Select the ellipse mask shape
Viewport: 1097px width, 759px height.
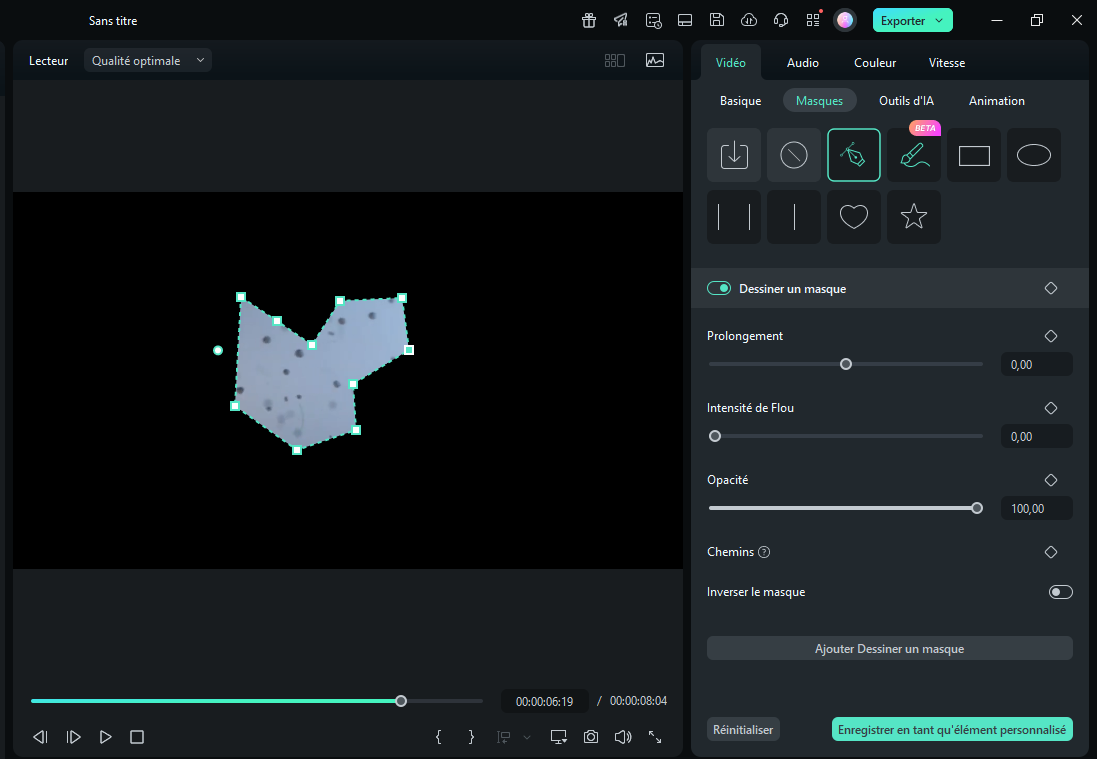(1034, 155)
